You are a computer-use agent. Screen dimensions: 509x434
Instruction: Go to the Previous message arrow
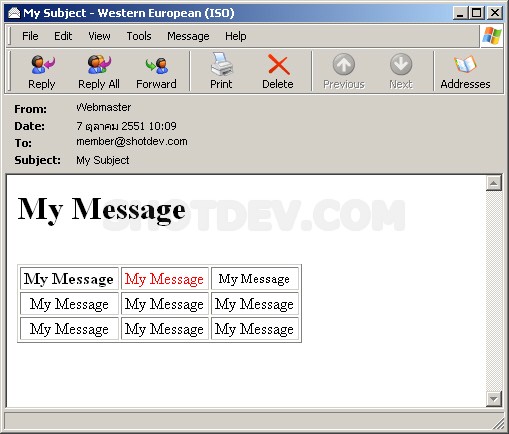pyautogui.click(x=344, y=64)
